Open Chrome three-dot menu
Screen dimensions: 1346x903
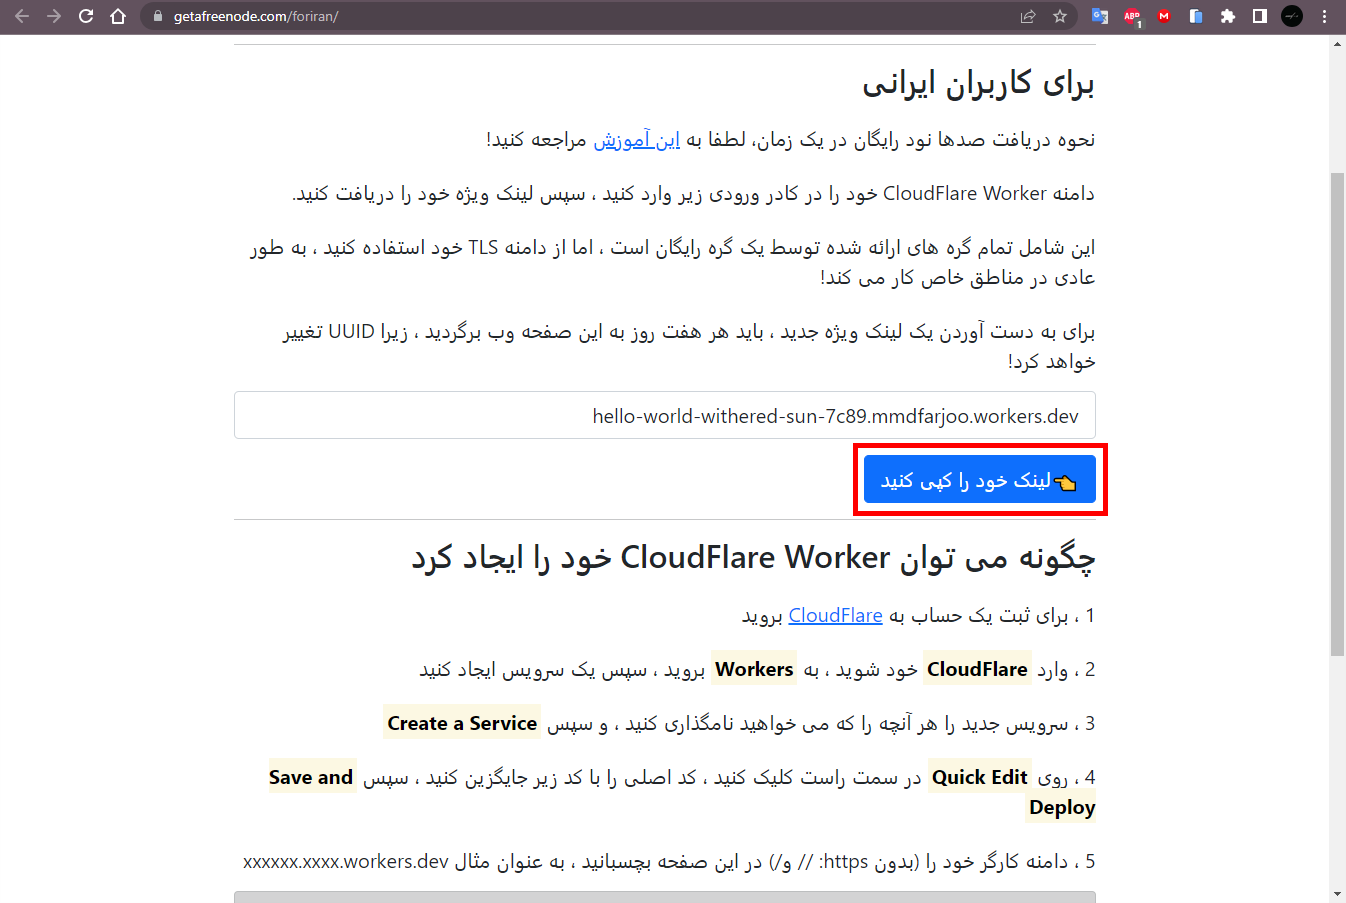(x=1325, y=16)
